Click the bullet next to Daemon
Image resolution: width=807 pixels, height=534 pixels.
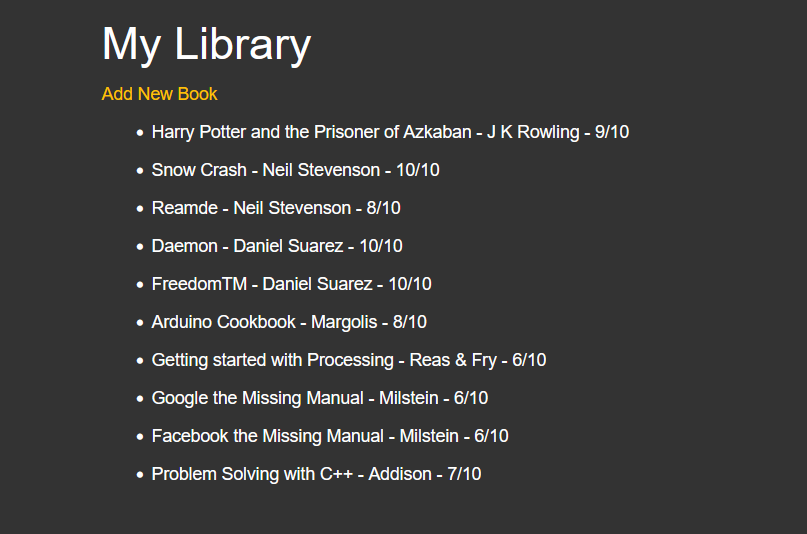(140, 246)
